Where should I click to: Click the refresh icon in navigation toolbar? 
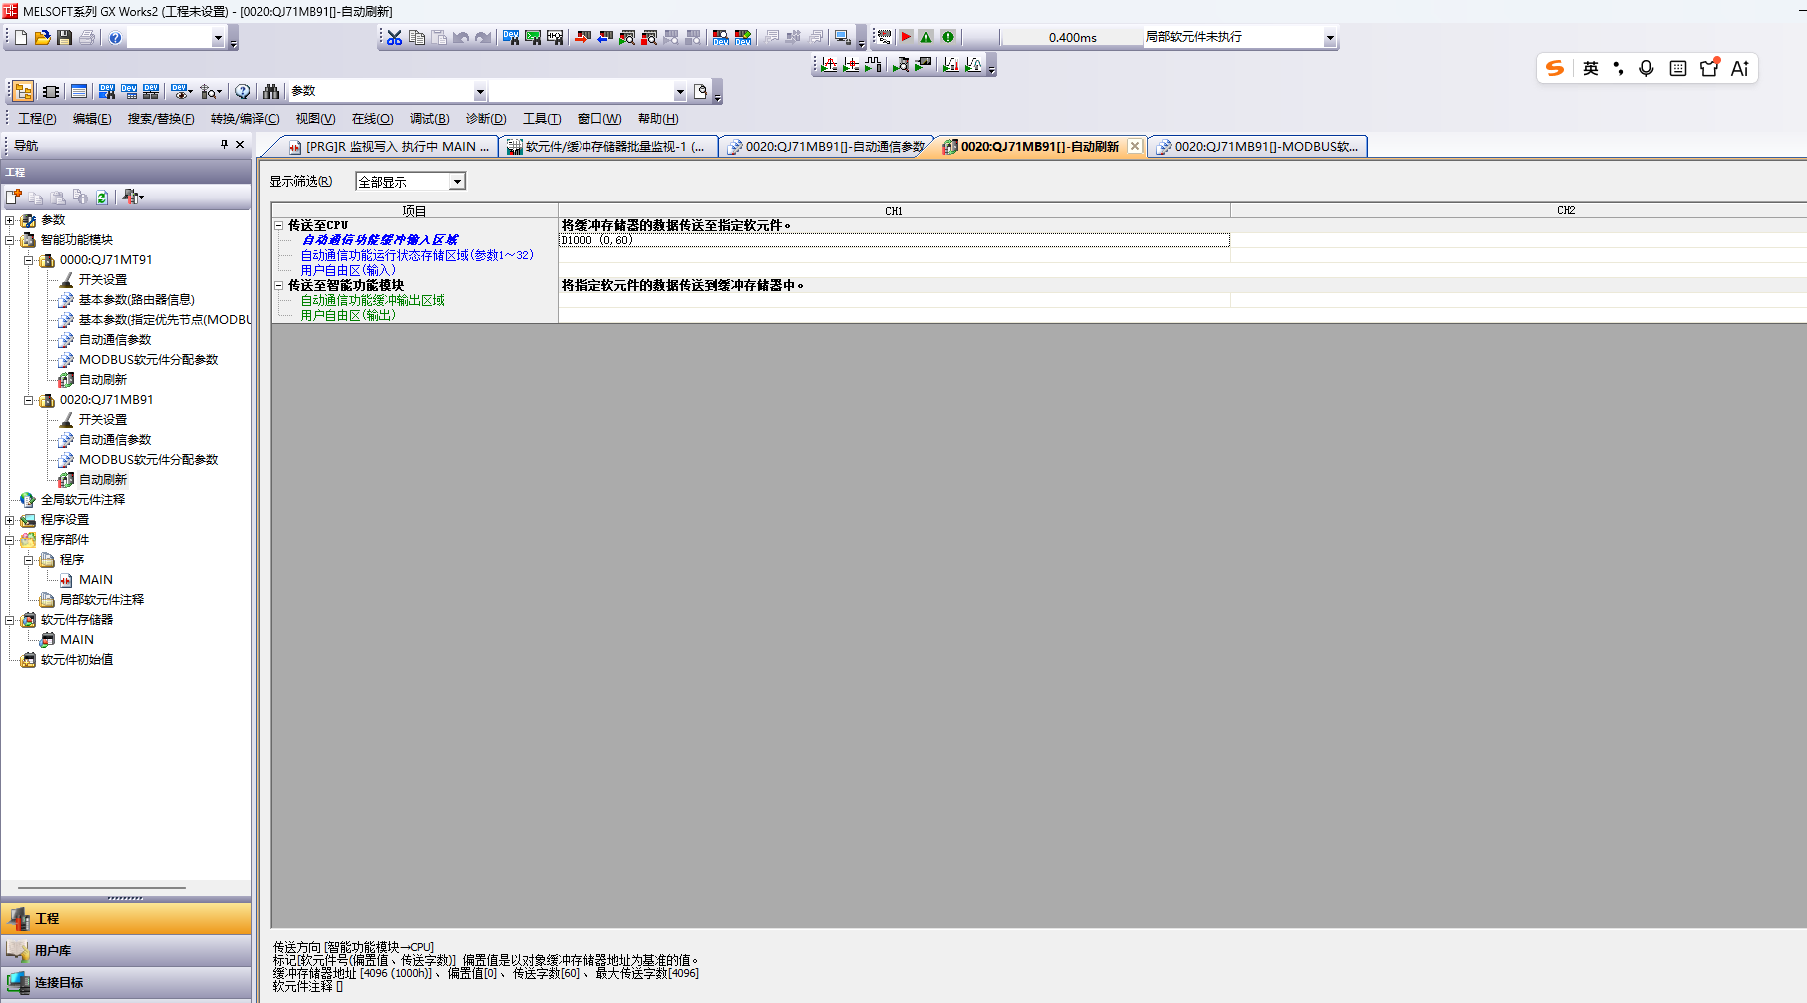[102, 197]
